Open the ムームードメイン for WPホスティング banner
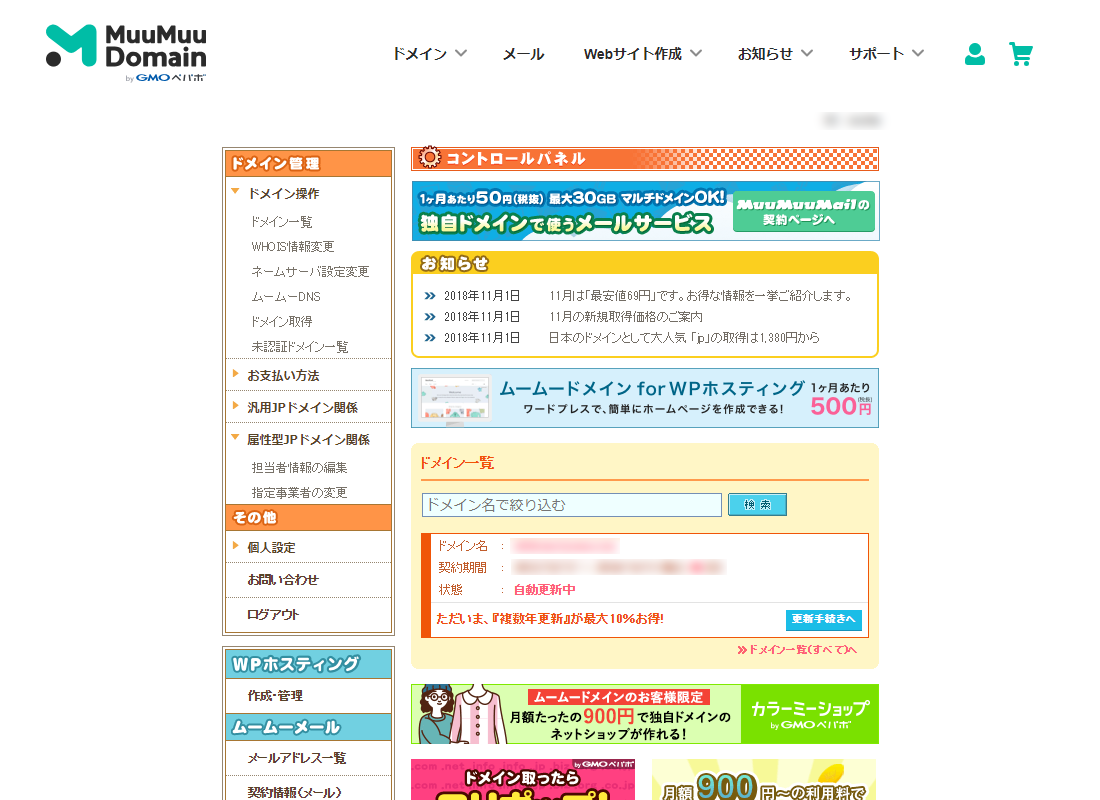1100x800 pixels. 645,397
